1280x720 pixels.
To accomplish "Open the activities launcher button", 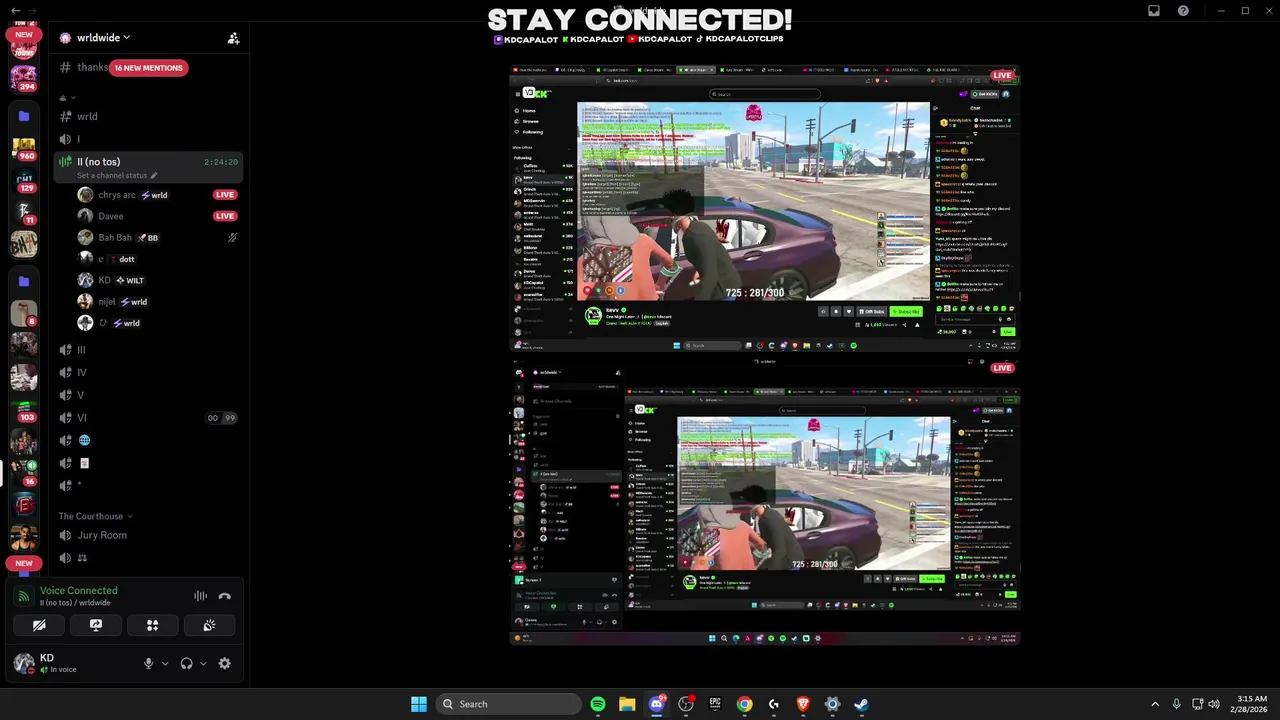I will [153, 625].
